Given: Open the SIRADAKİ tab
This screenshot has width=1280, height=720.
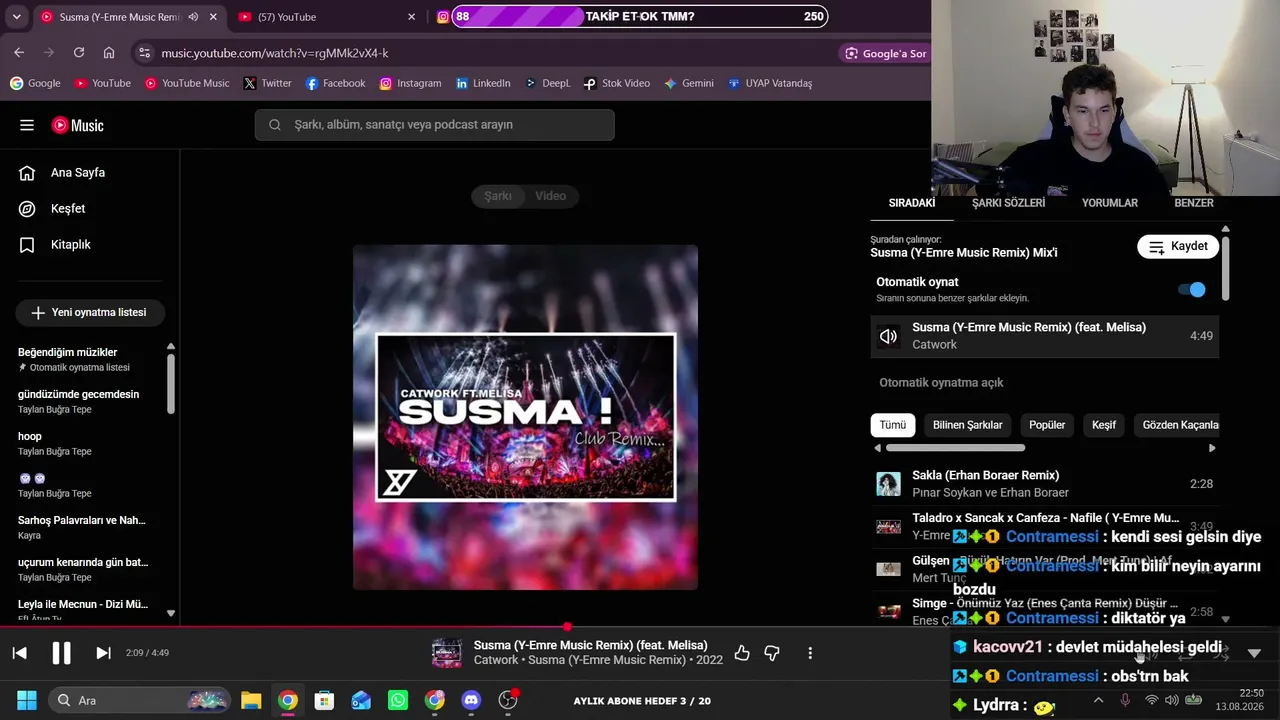Looking at the screenshot, I should pyautogui.click(x=912, y=203).
